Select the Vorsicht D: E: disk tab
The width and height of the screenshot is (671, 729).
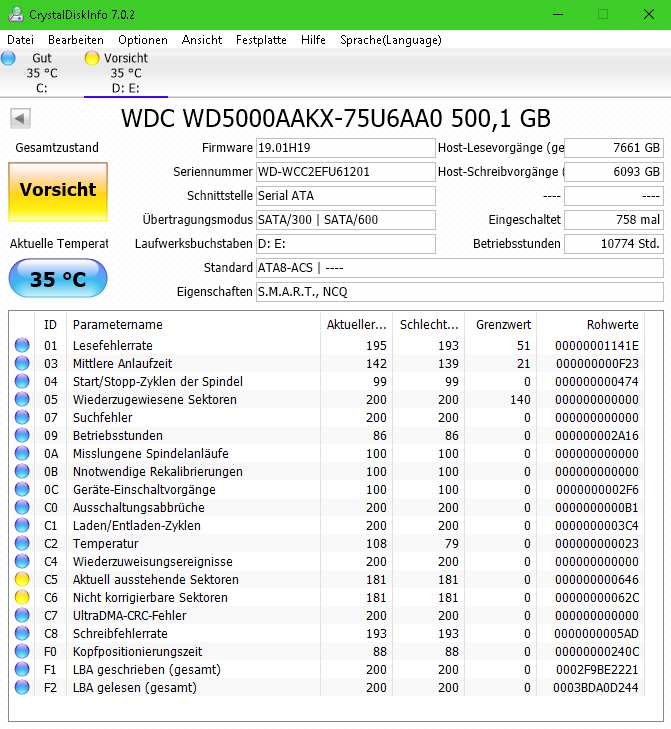[x=126, y=73]
